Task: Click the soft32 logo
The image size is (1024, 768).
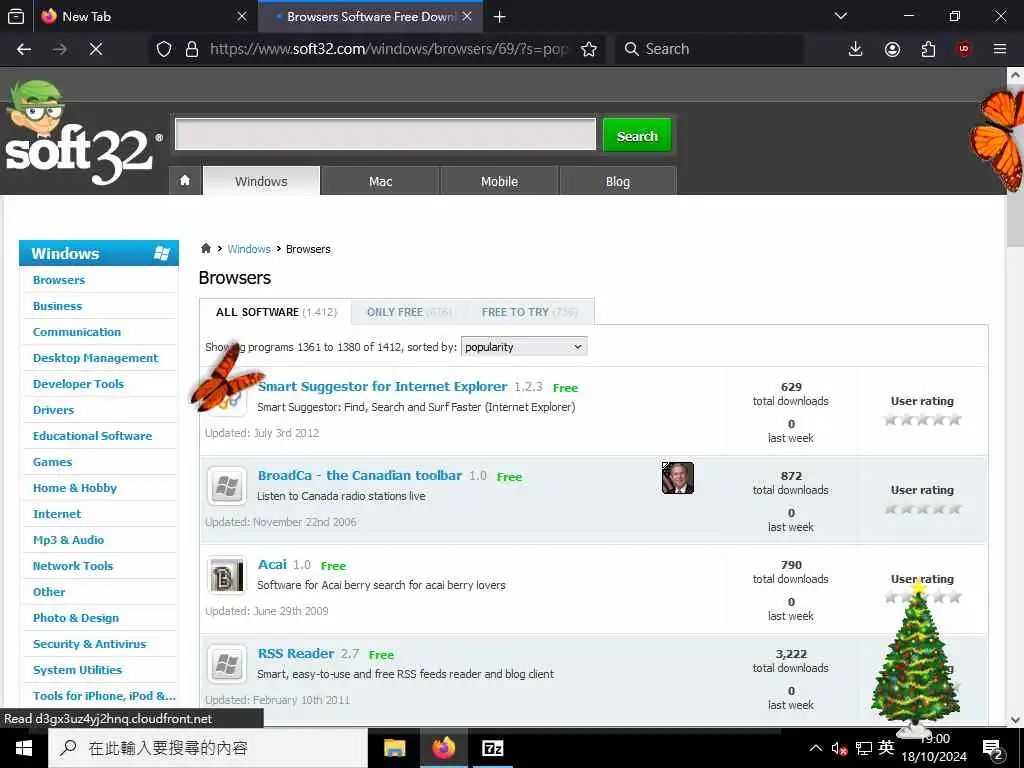Action: (82, 134)
